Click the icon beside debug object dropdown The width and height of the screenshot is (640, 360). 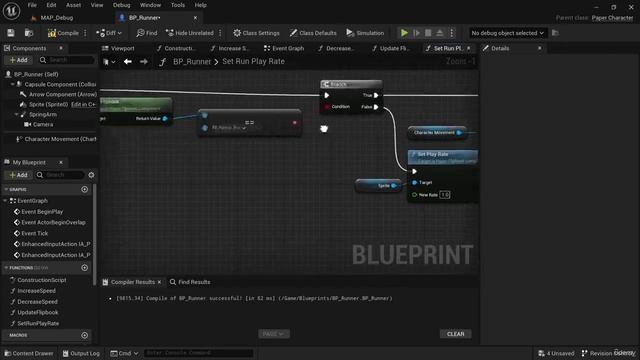(555, 33)
